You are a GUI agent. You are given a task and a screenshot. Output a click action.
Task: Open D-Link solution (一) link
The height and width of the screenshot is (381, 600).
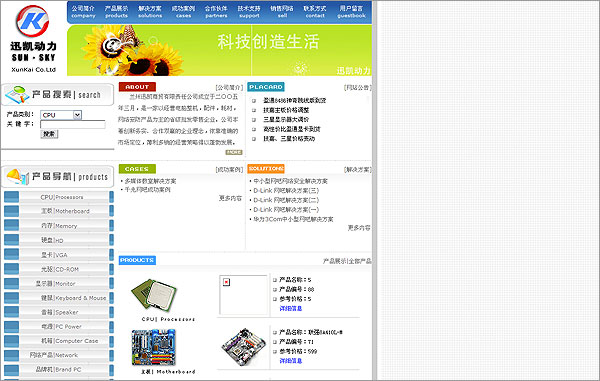[x=286, y=210]
